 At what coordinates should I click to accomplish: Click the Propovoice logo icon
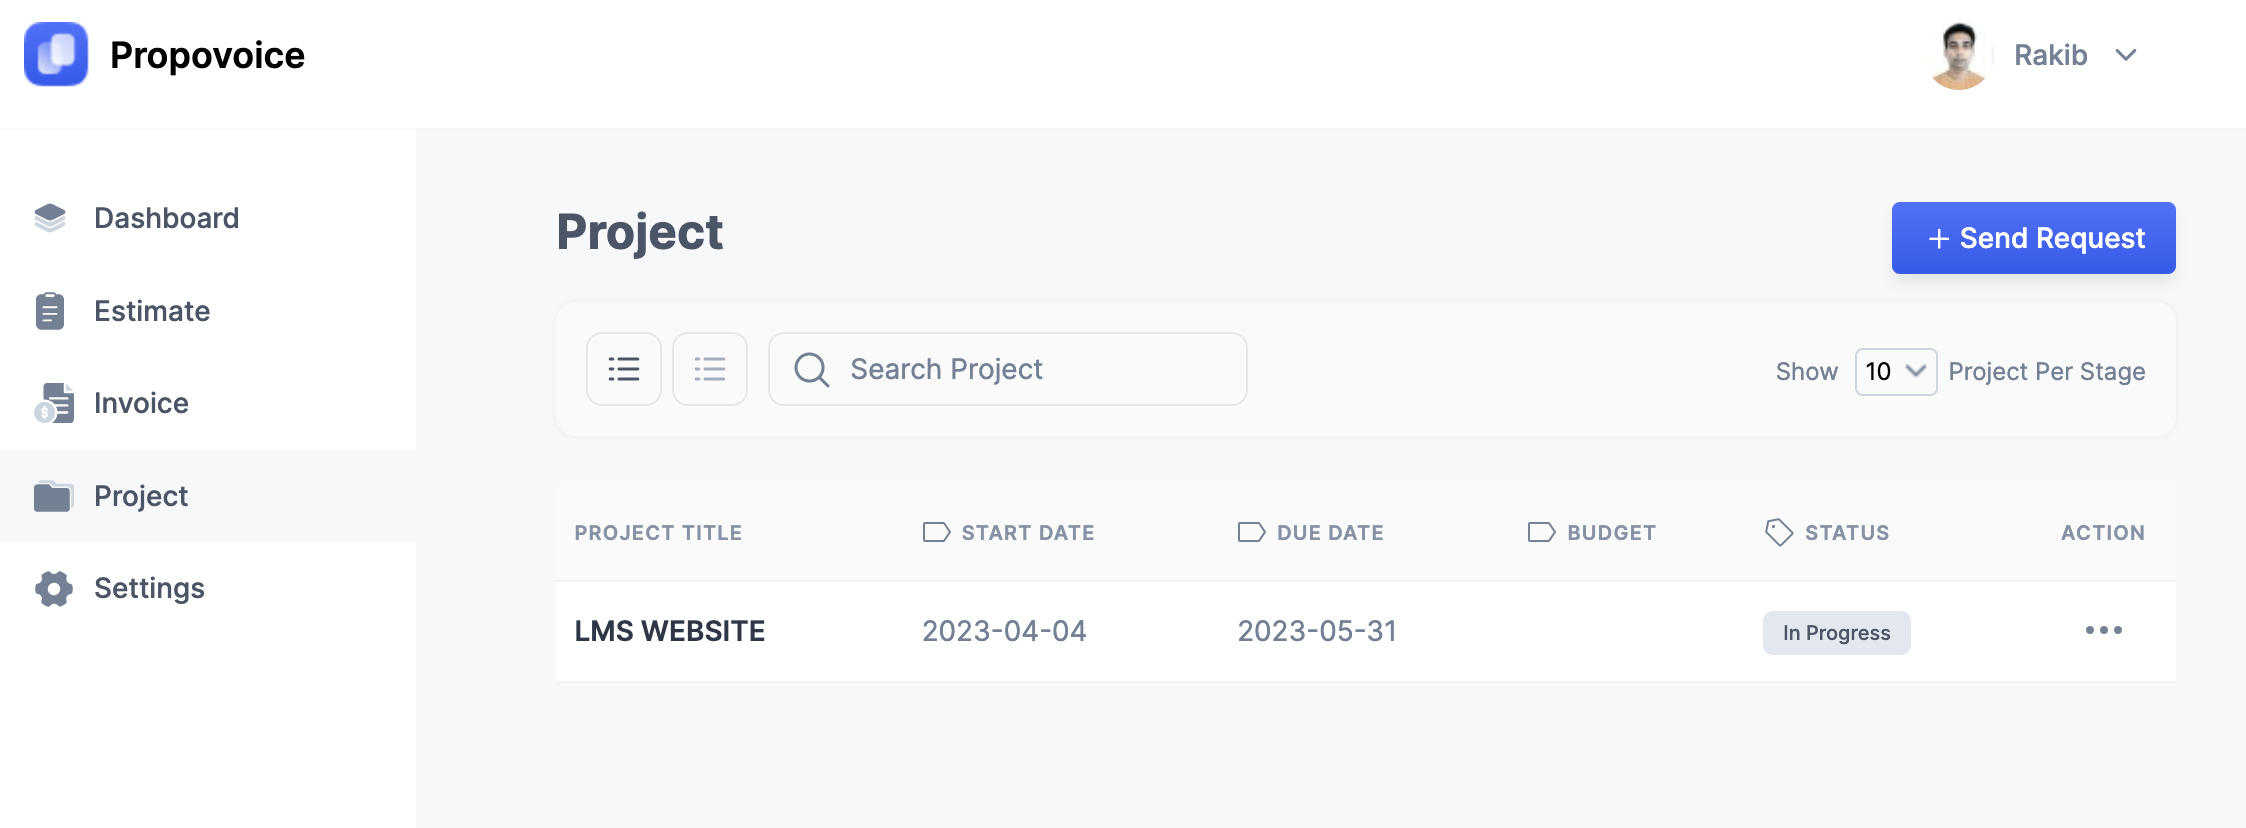point(56,54)
